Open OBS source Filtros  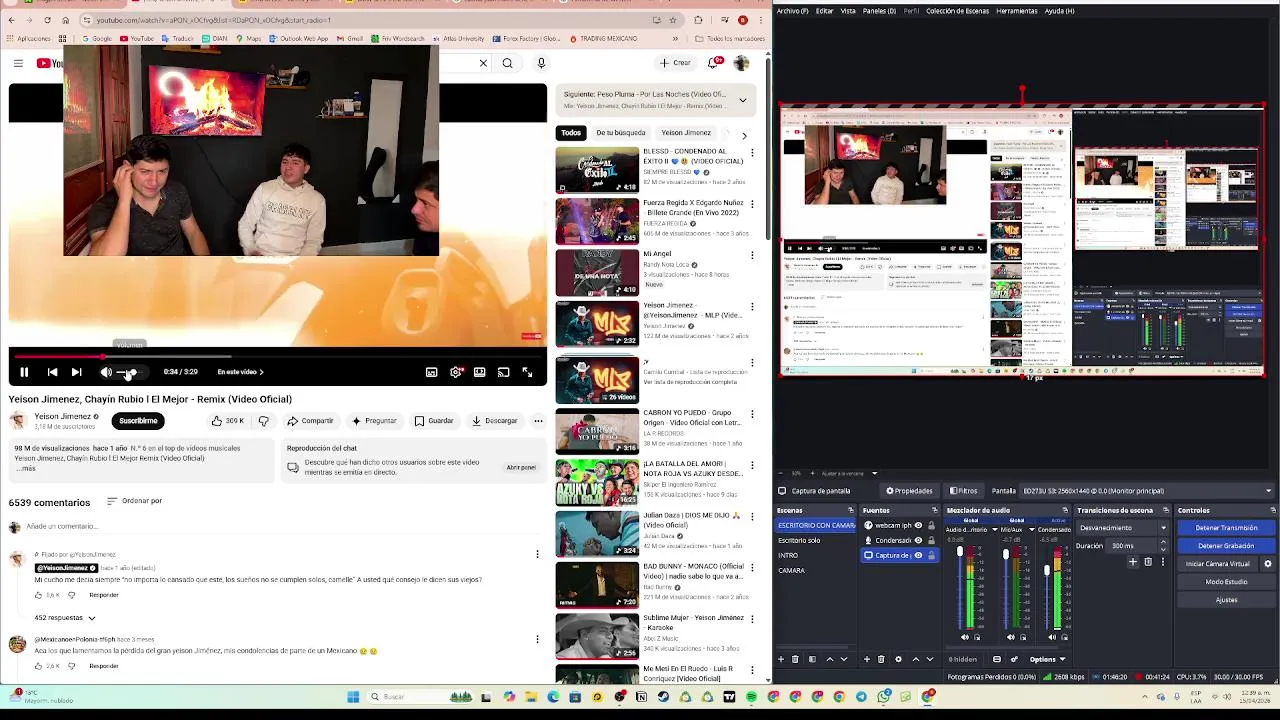pyautogui.click(x=964, y=491)
